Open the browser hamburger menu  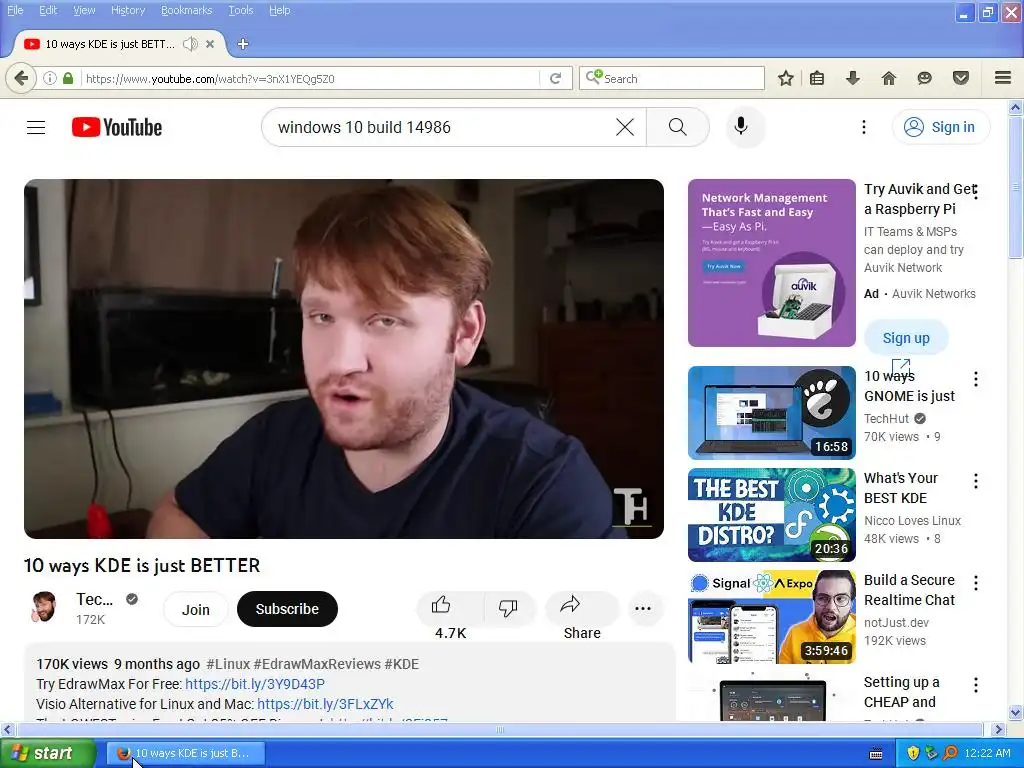[x=1003, y=78]
